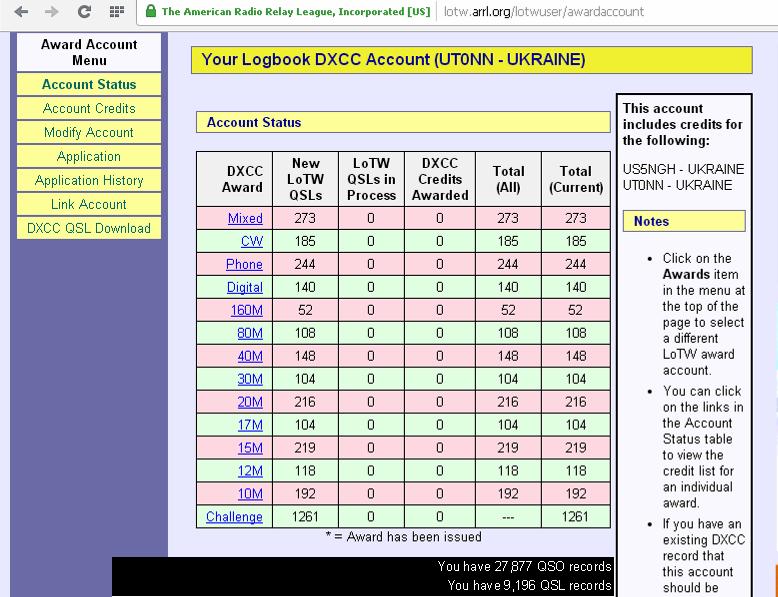Click the New LoTW QSLs column header
The width and height of the screenshot is (778, 597).
click(305, 179)
